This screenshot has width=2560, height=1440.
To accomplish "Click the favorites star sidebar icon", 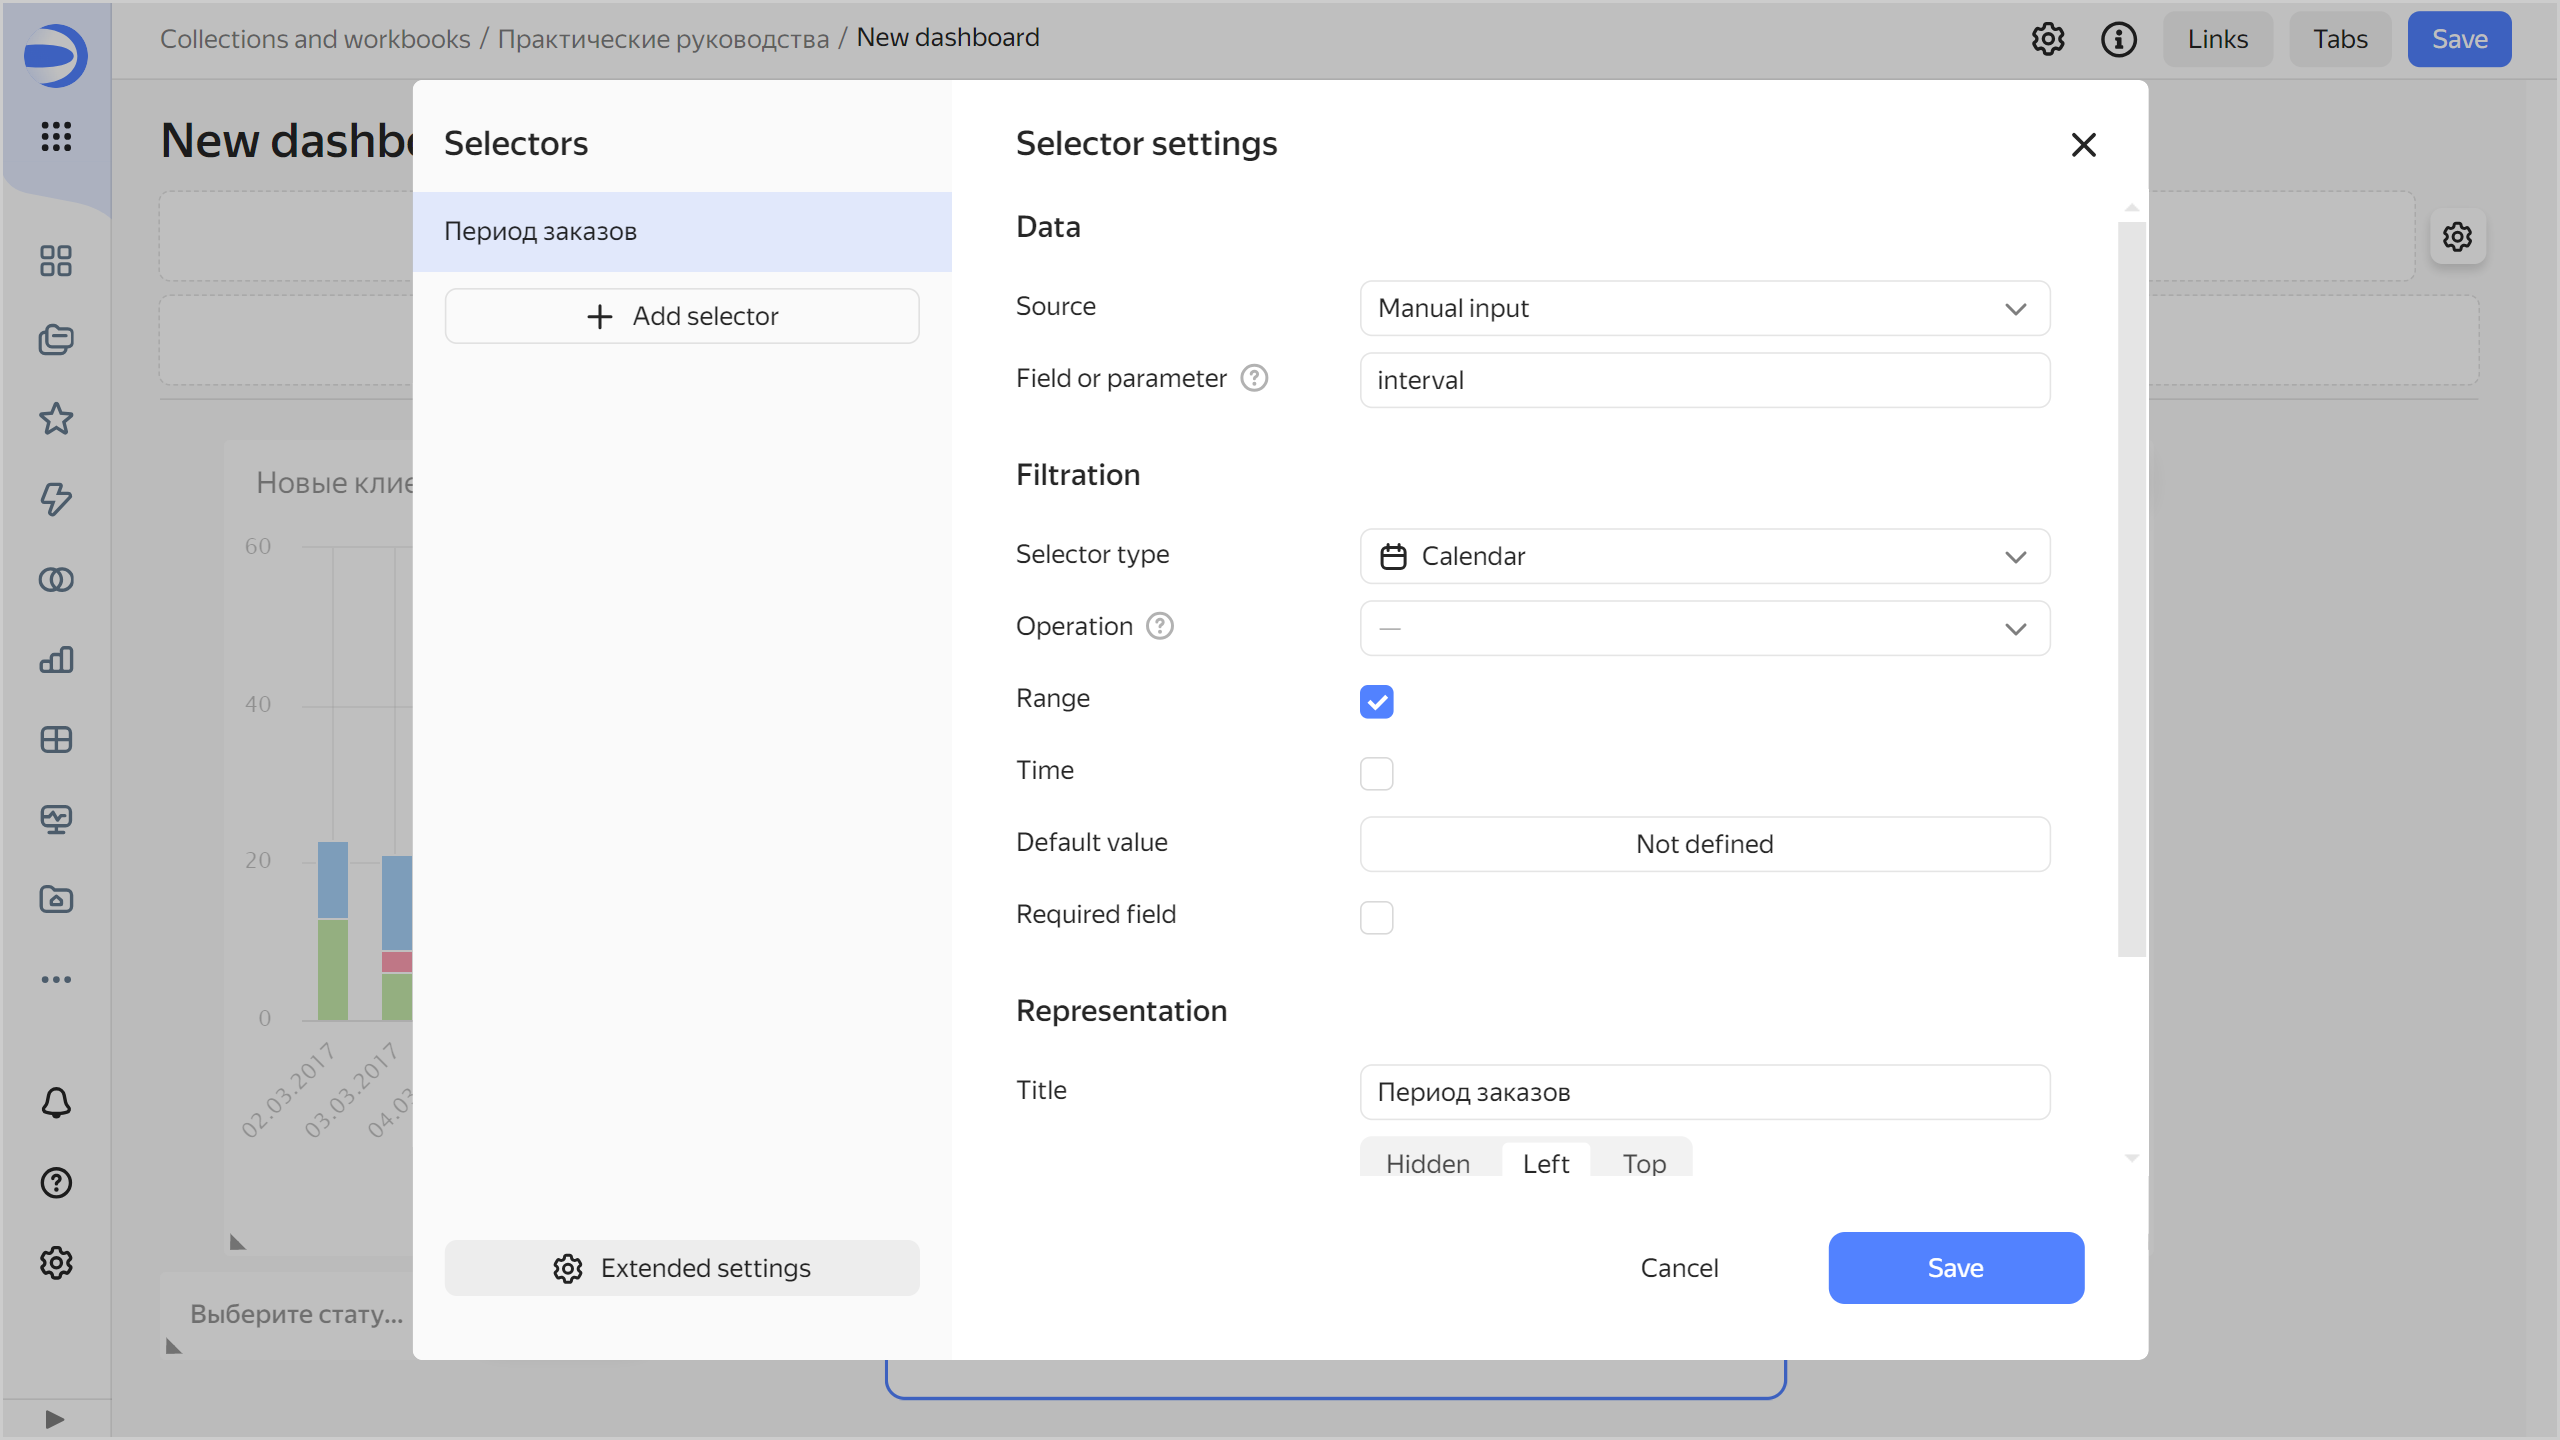I will [x=56, y=419].
